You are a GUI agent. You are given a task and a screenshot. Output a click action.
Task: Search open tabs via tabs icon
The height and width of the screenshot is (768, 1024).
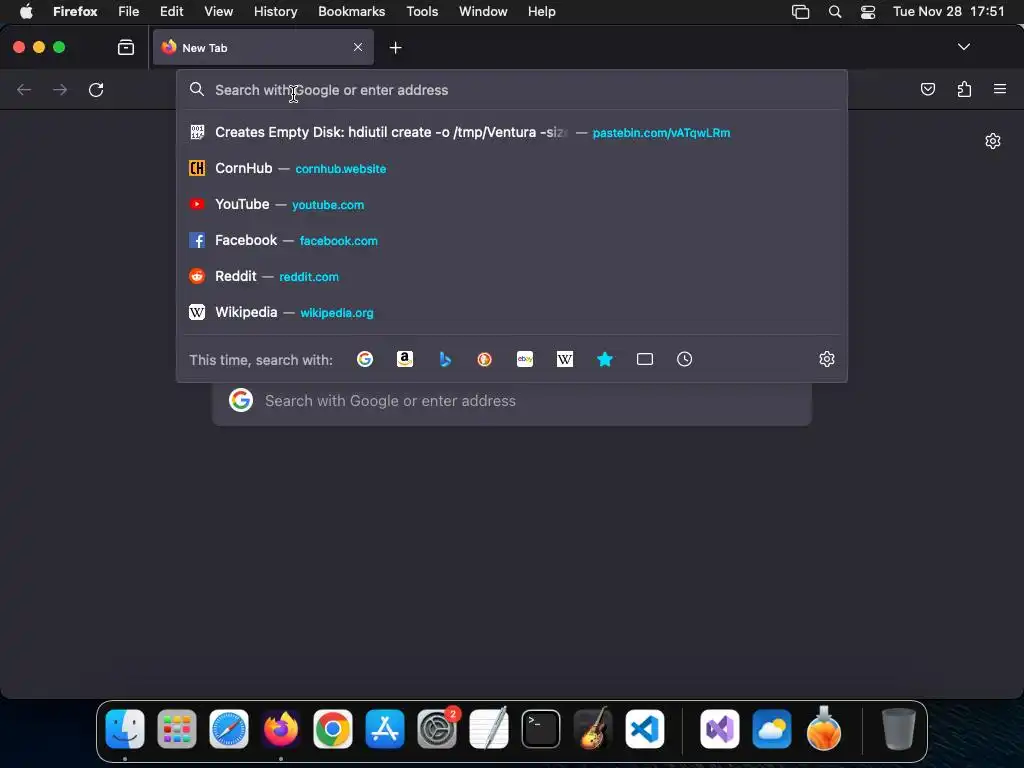point(645,359)
